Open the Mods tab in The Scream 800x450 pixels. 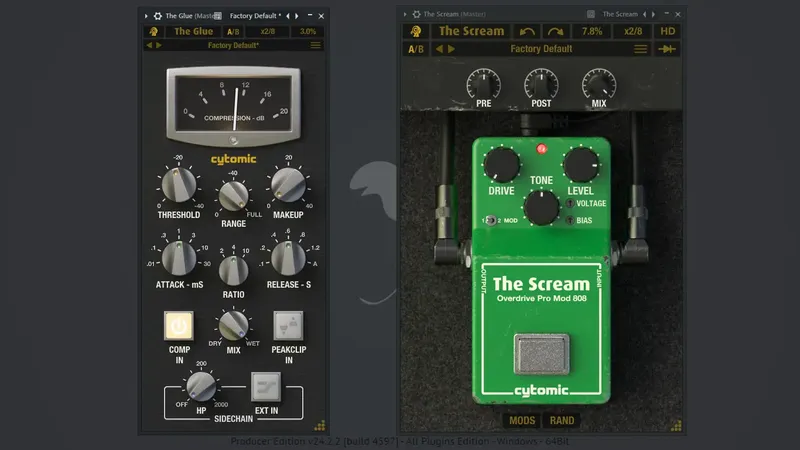(522, 420)
